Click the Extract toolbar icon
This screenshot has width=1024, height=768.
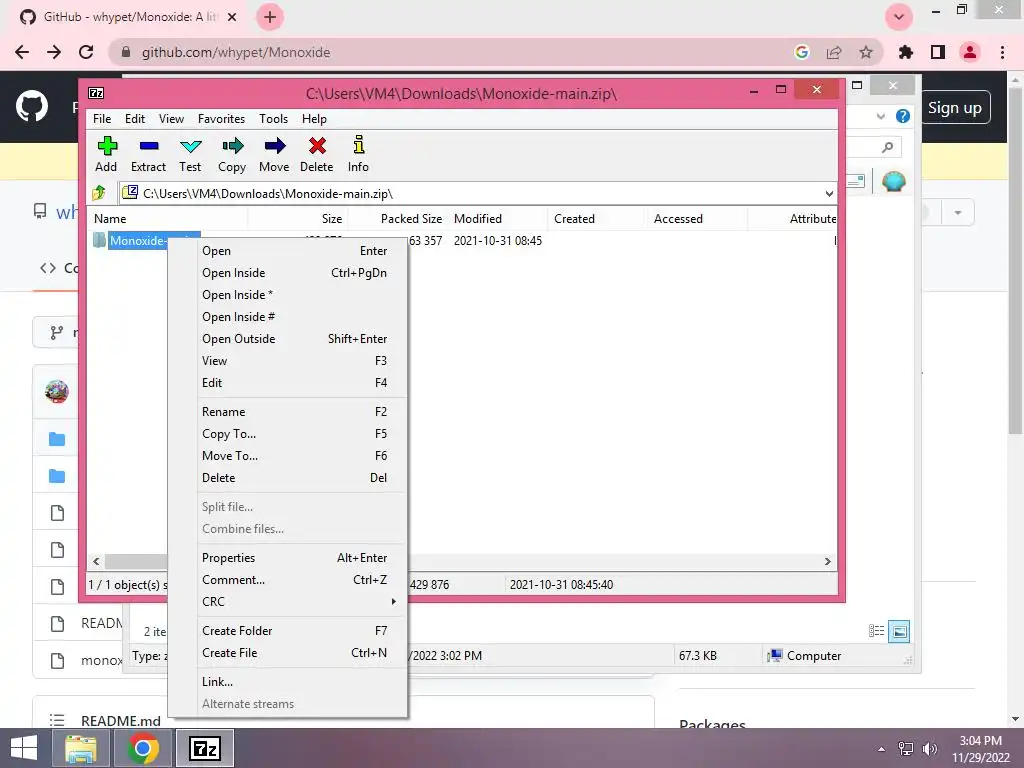pyautogui.click(x=149, y=146)
